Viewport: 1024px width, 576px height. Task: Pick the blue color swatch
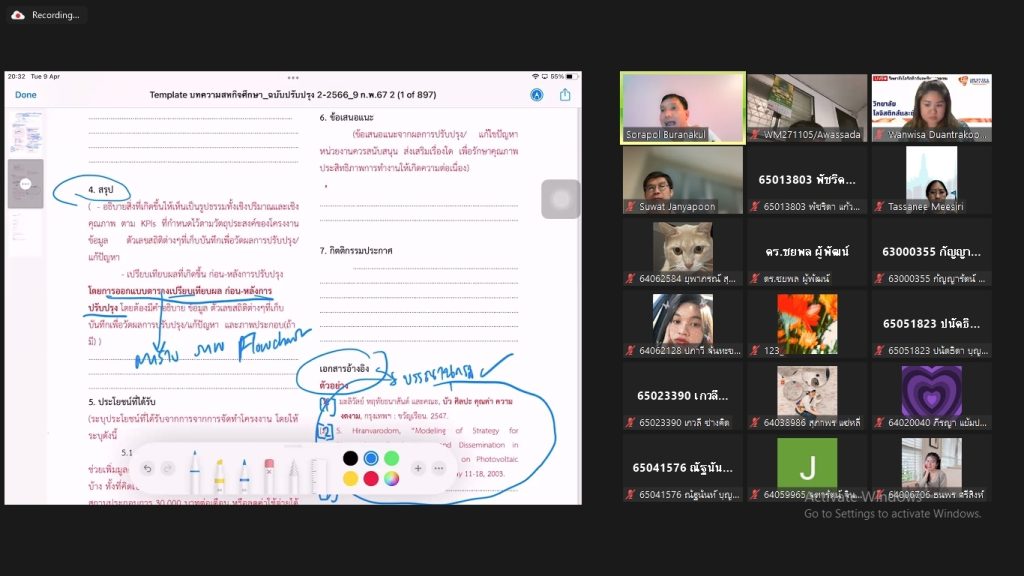(x=371, y=458)
